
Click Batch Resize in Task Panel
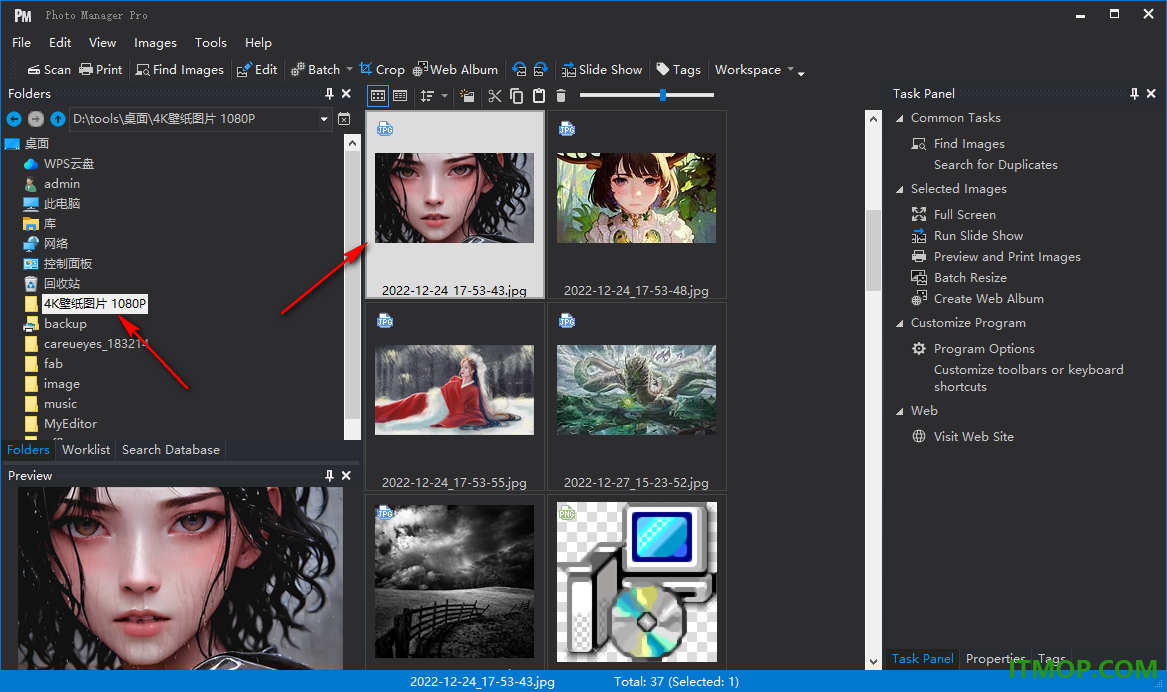(x=970, y=277)
